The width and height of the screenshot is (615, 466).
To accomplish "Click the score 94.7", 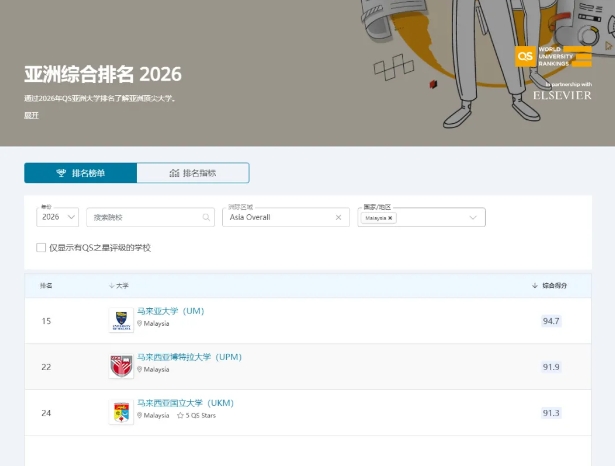I will [551, 321].
